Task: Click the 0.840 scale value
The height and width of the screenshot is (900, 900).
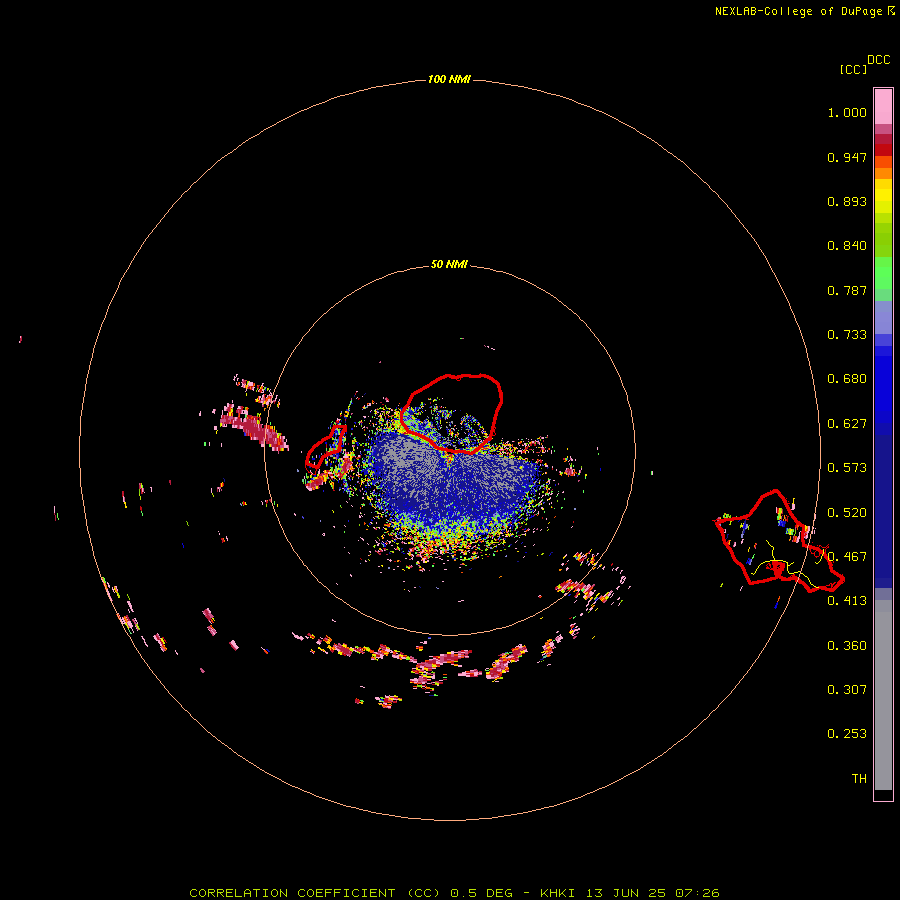Action: [847, 246]
